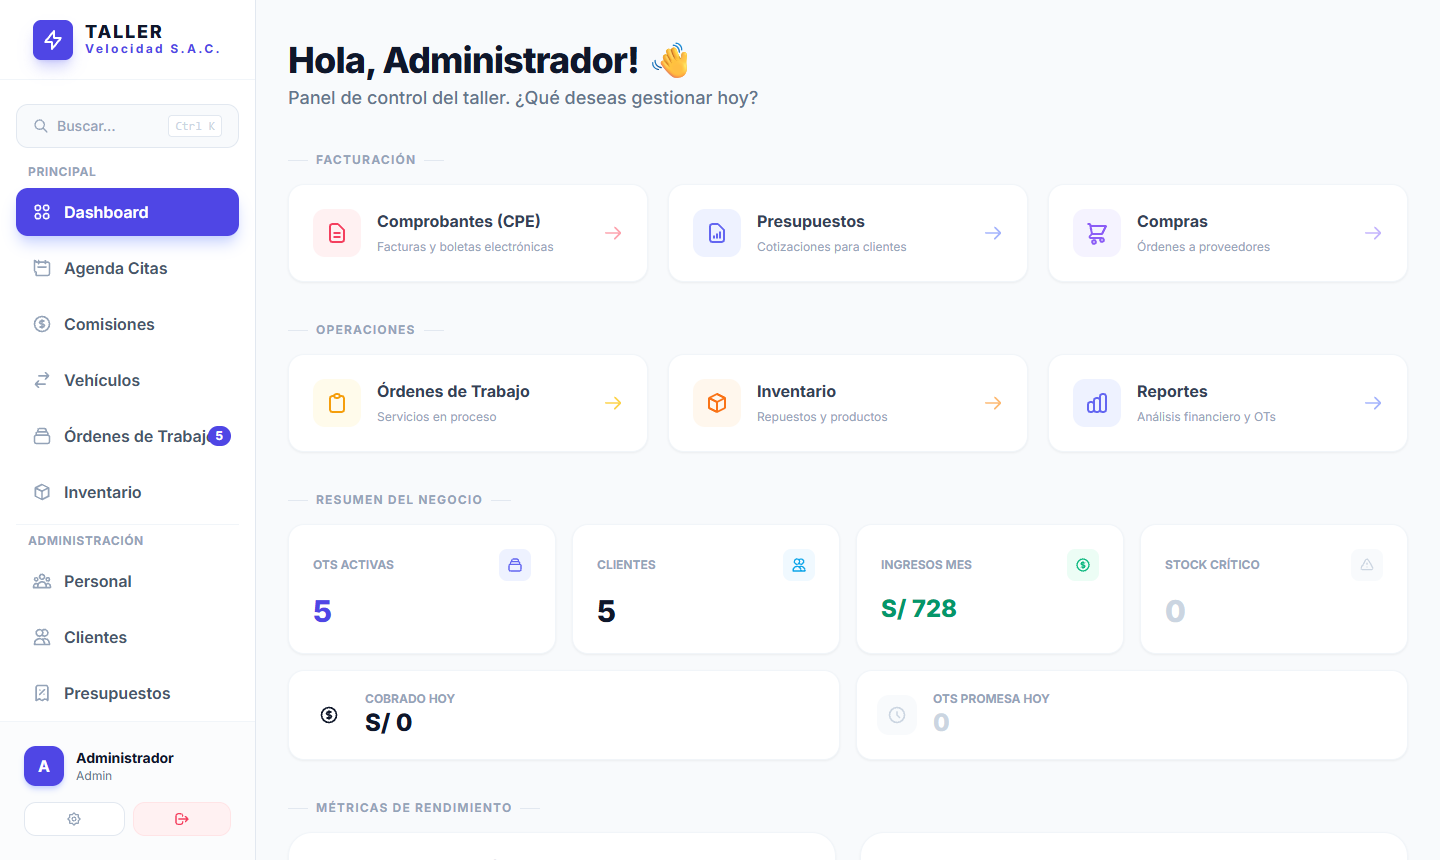Click the Agenda Citas calendar icon
The width and height of the screenshot is (1440, 860).
(42, 268)
